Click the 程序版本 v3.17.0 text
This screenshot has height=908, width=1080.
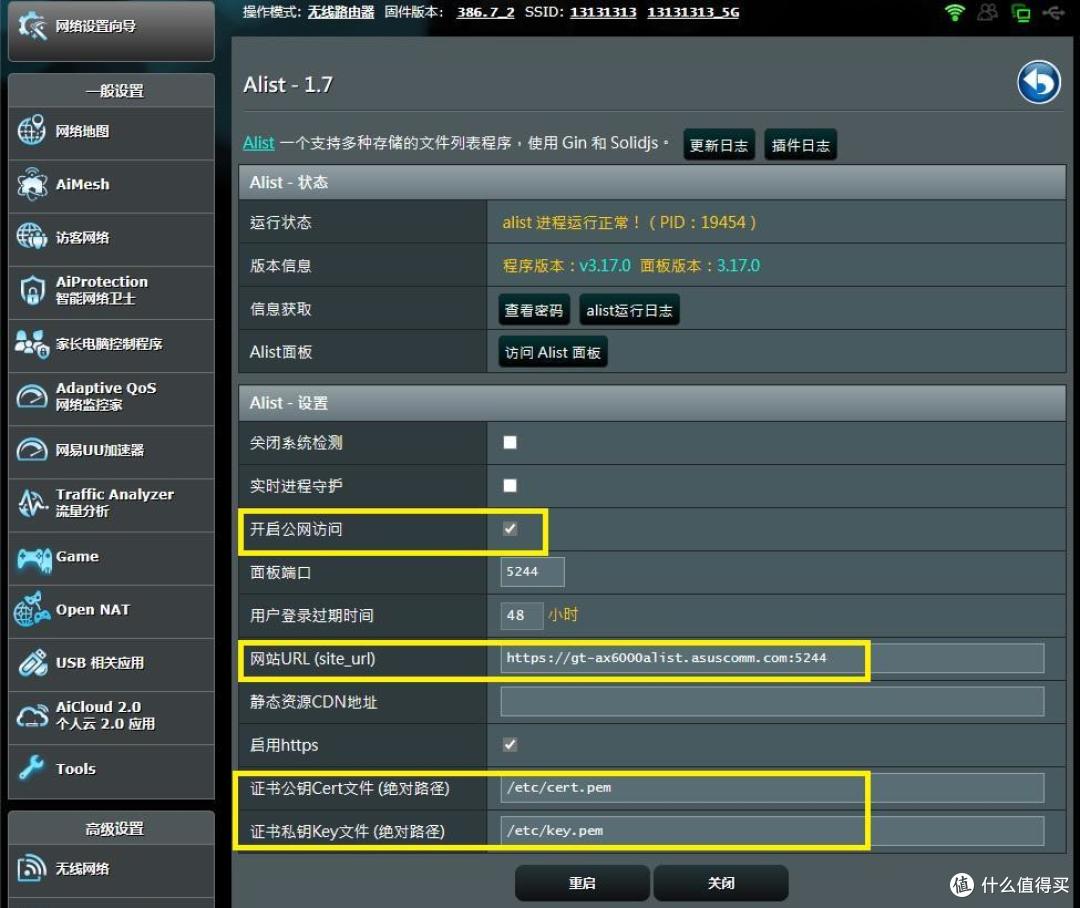(x=567, y=265)
